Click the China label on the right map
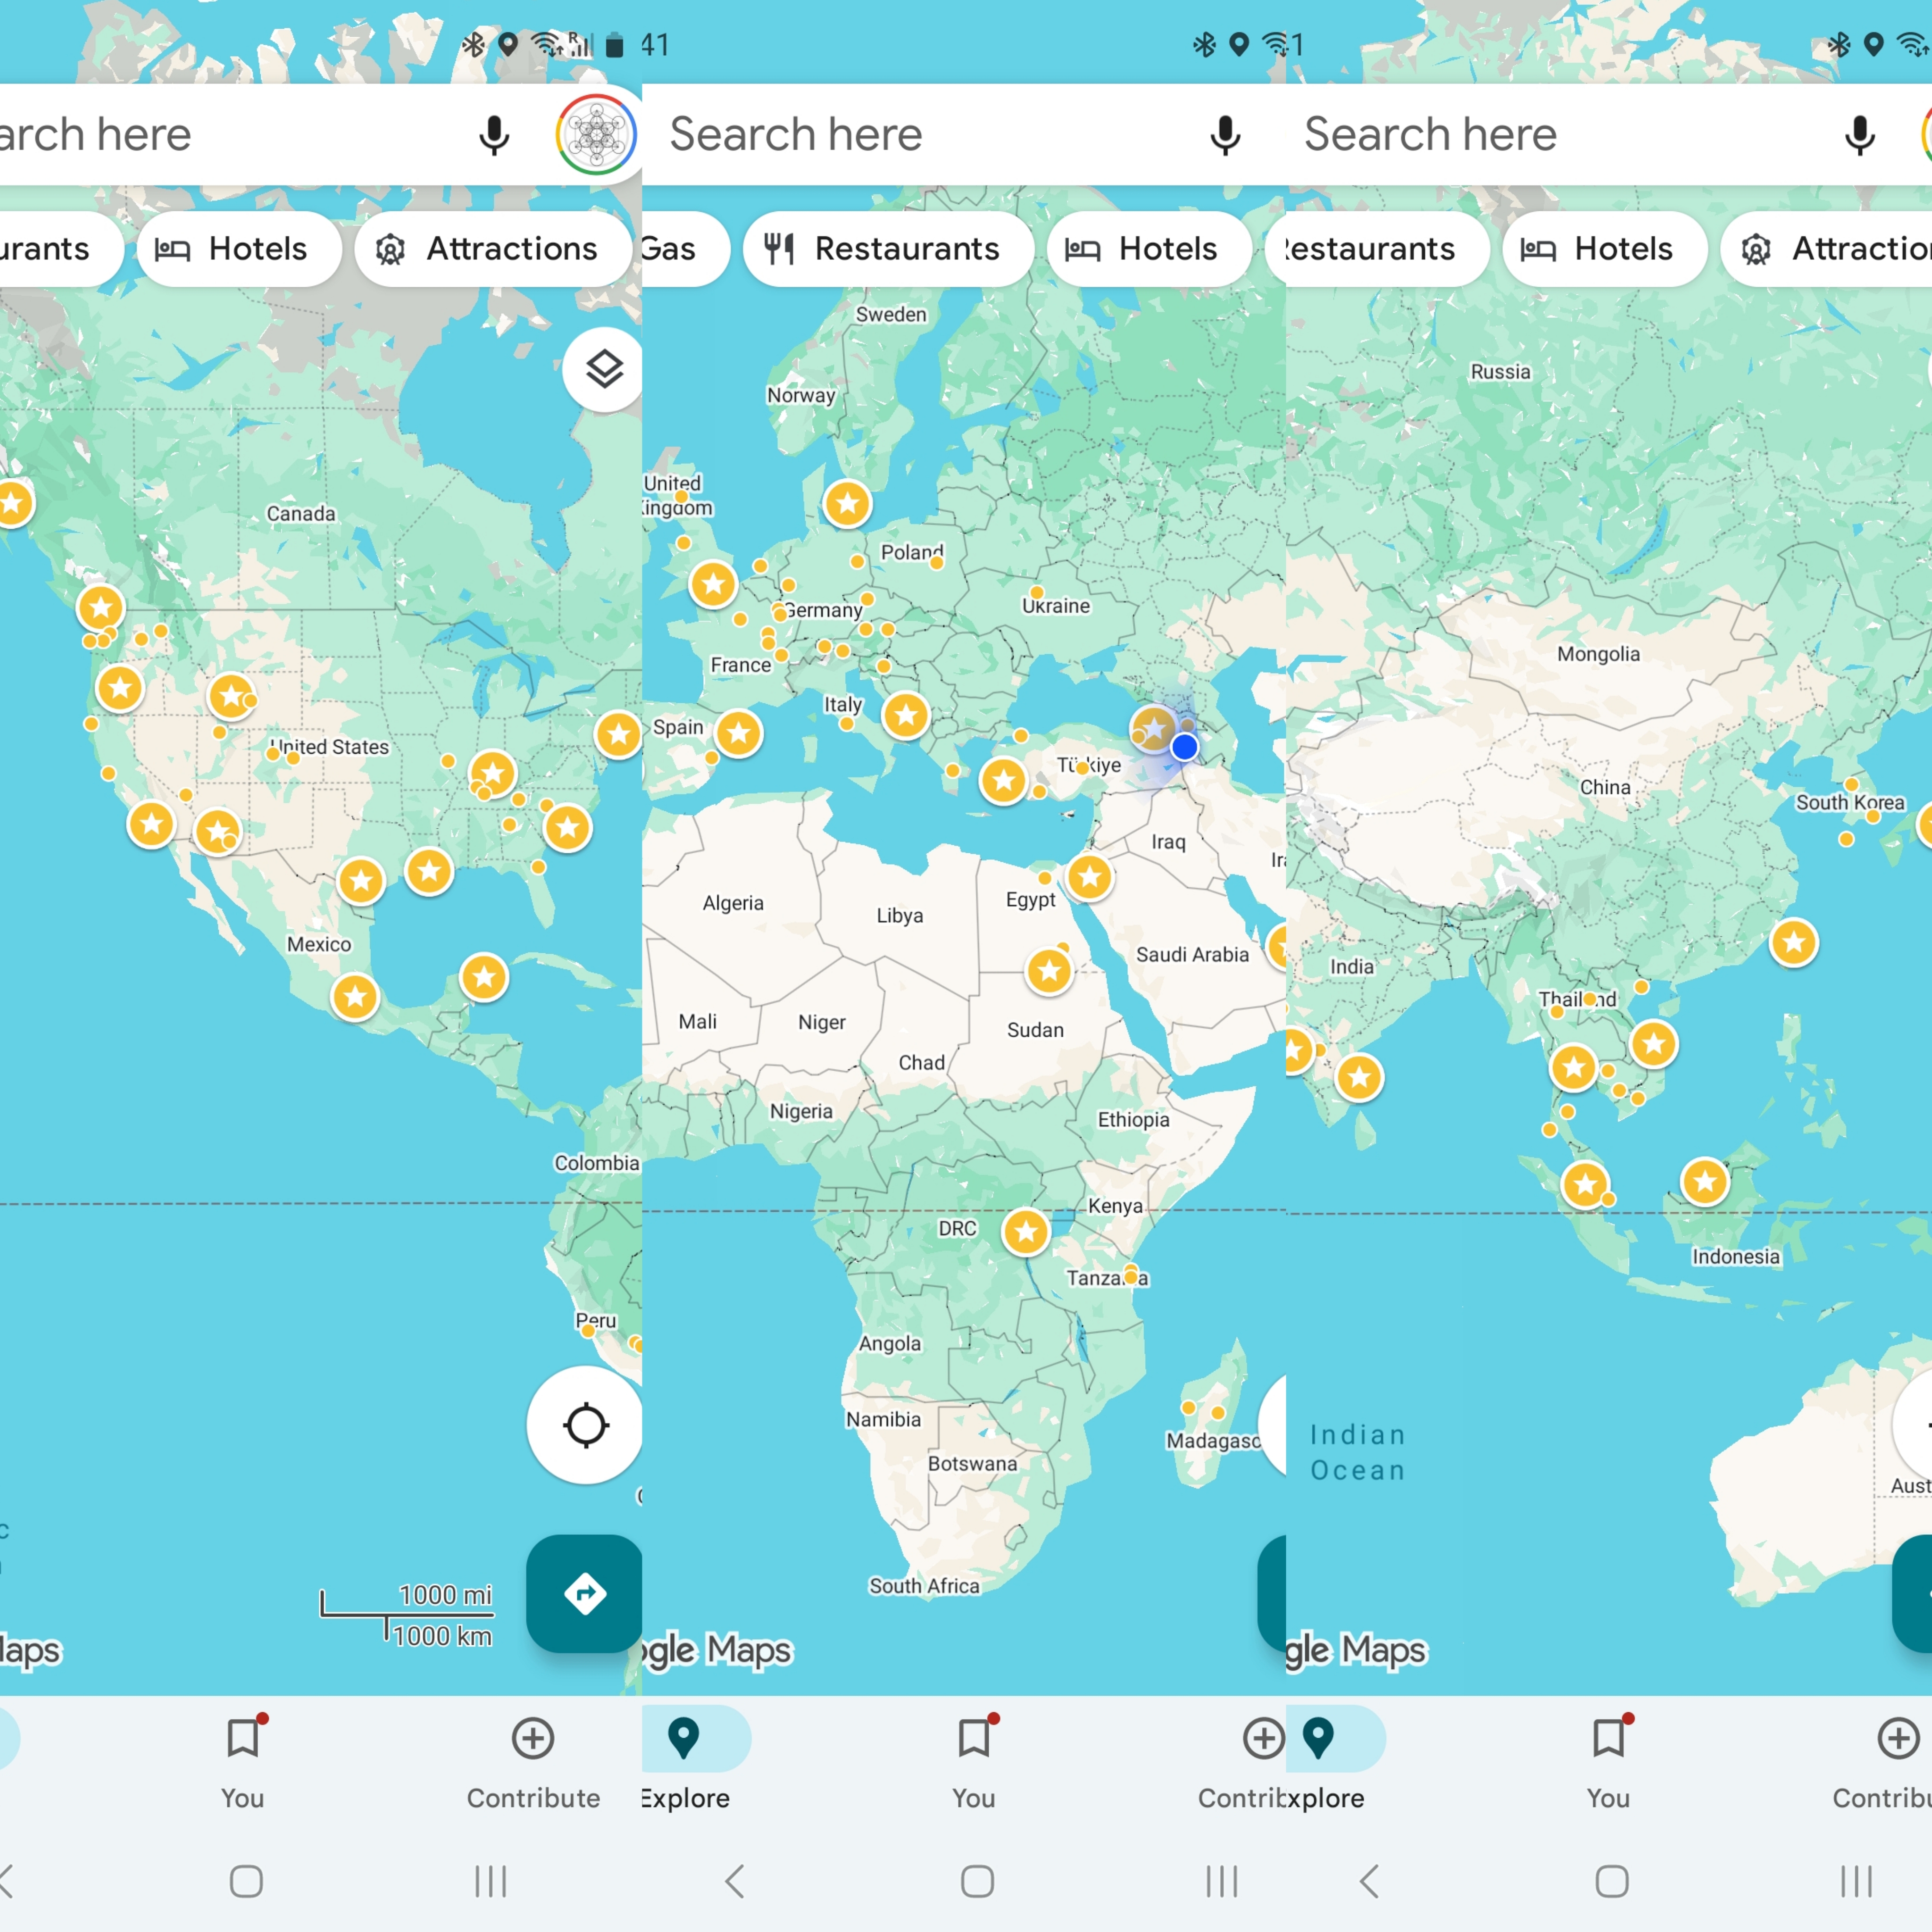Viewport: 1932px width, 1932px height. [x=1605, y=788]
